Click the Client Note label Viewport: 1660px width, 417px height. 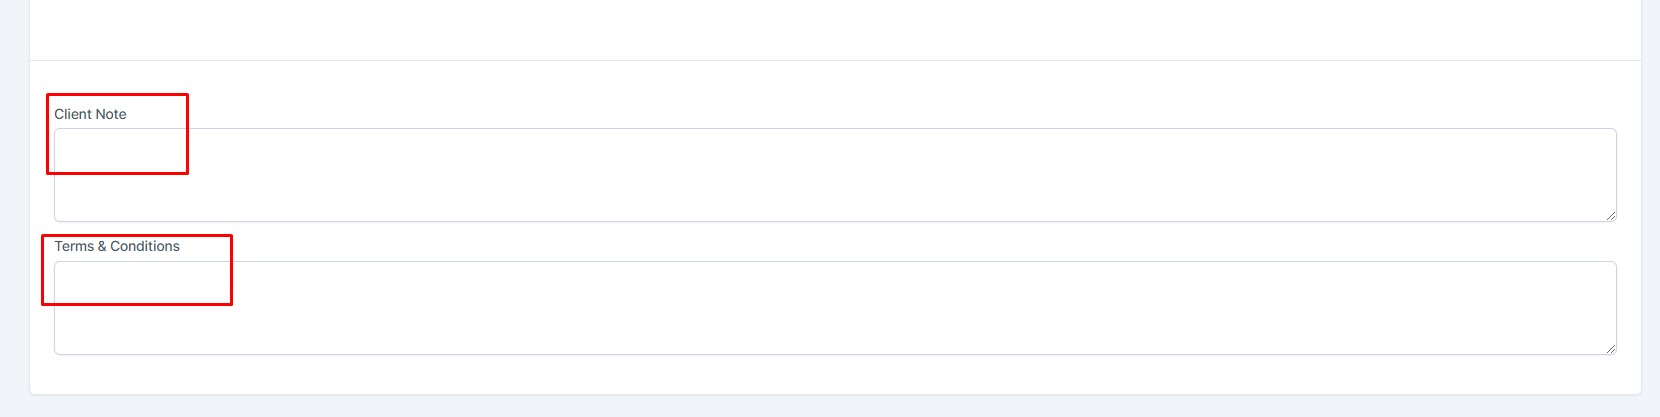(x=90, y=114)
